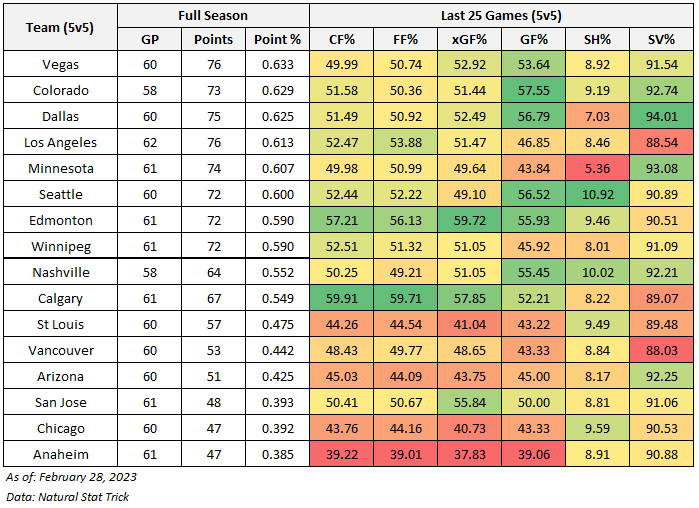This screenshot has width=699, height=508.
Task: Click the Anaheim team name cell
Action: (x=60, y=454)
